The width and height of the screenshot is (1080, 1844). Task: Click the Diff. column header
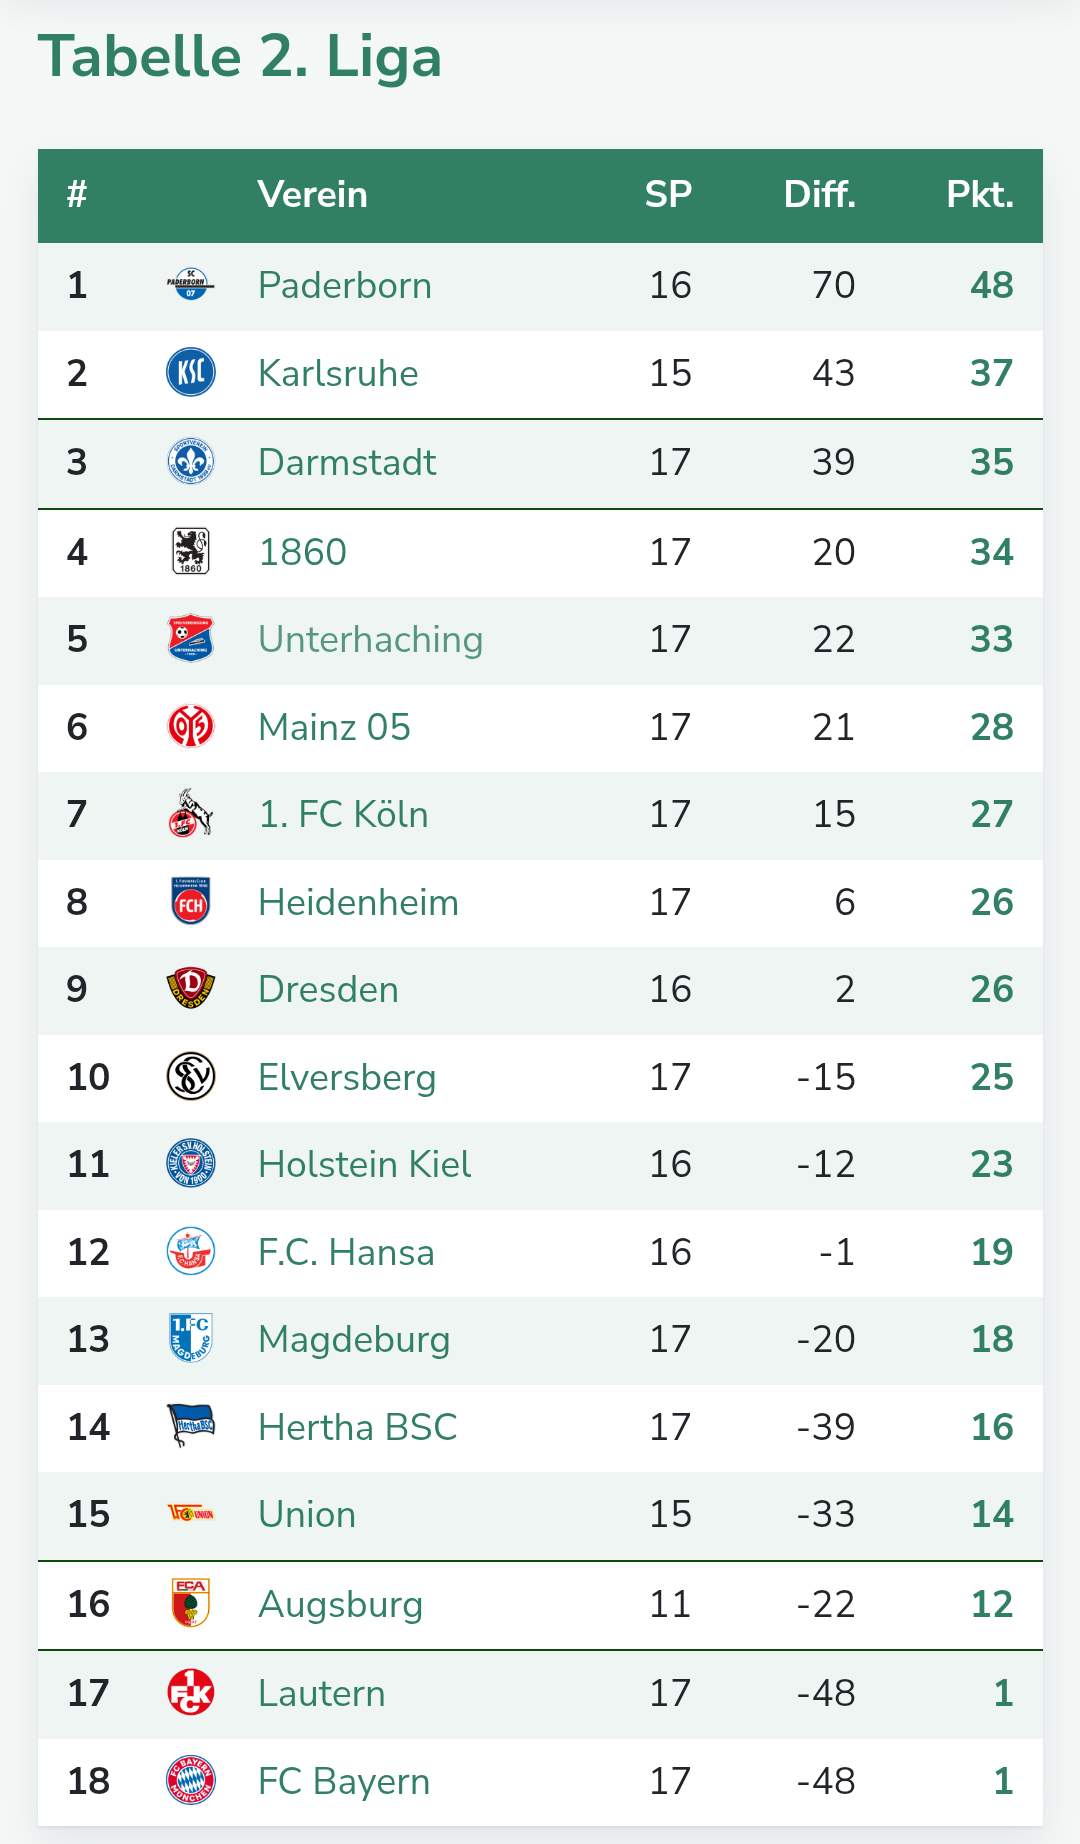819,195
